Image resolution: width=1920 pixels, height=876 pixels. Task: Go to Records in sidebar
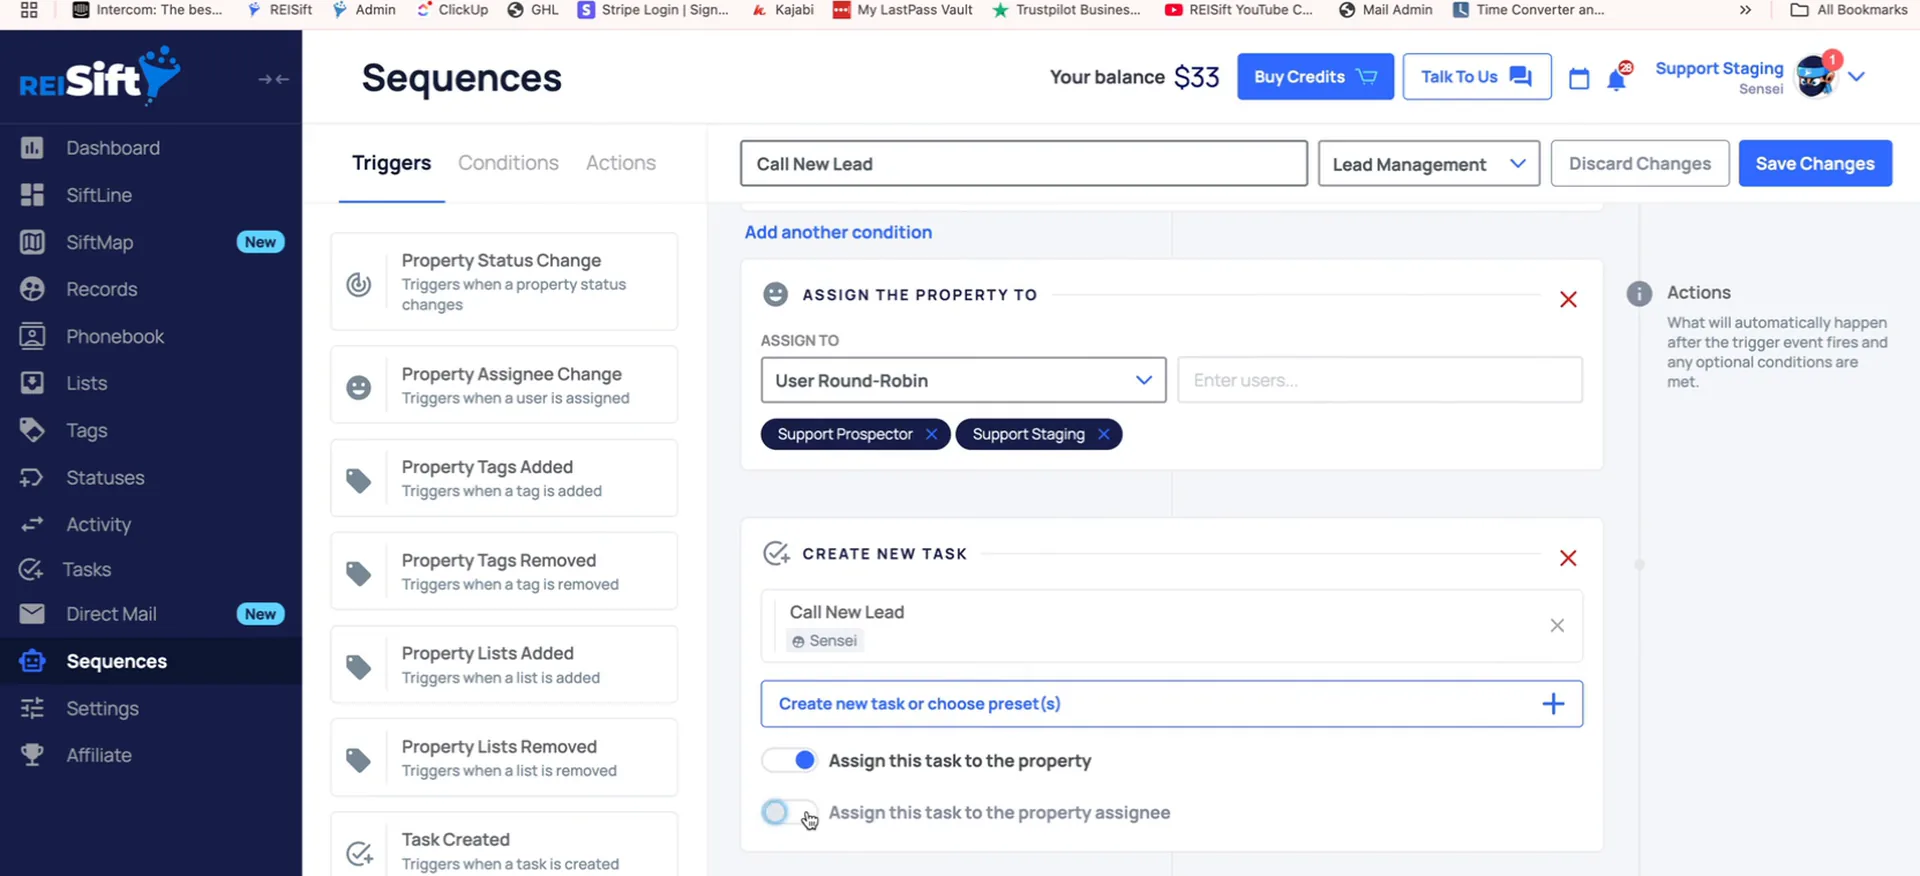101,289
